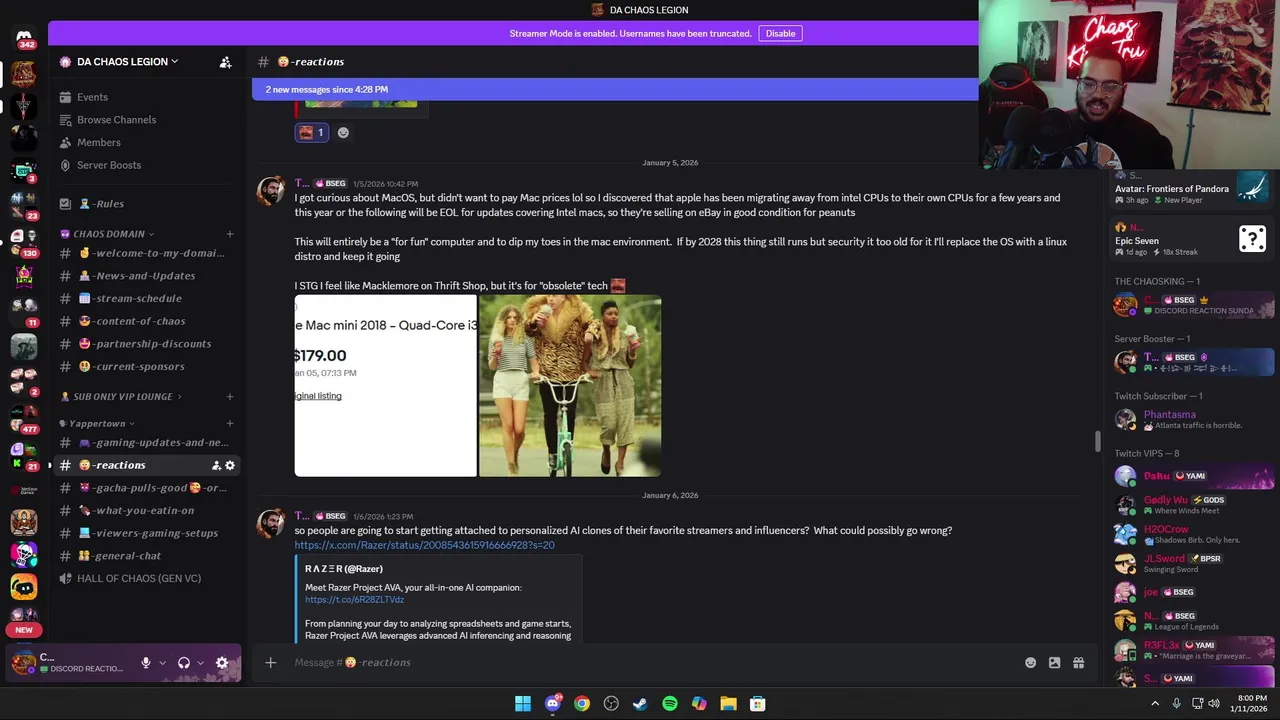Open RAZER (@Razer) embed author link
The height and width of the screenshot is (720, 1280).
343,569
